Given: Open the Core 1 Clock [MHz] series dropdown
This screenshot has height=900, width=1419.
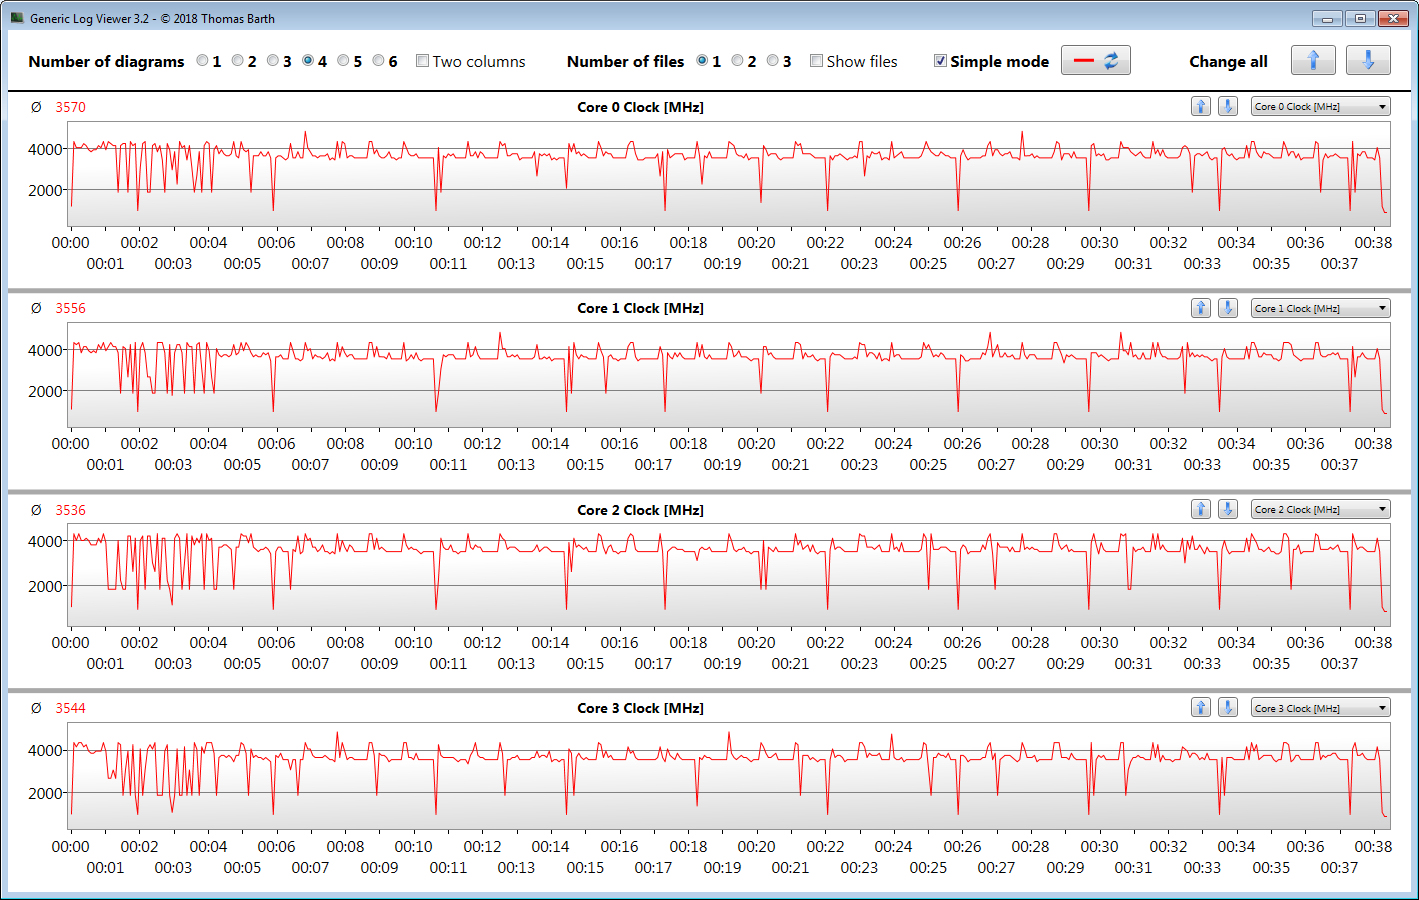Looking at the screenshot, I should tap(1320, 308).
